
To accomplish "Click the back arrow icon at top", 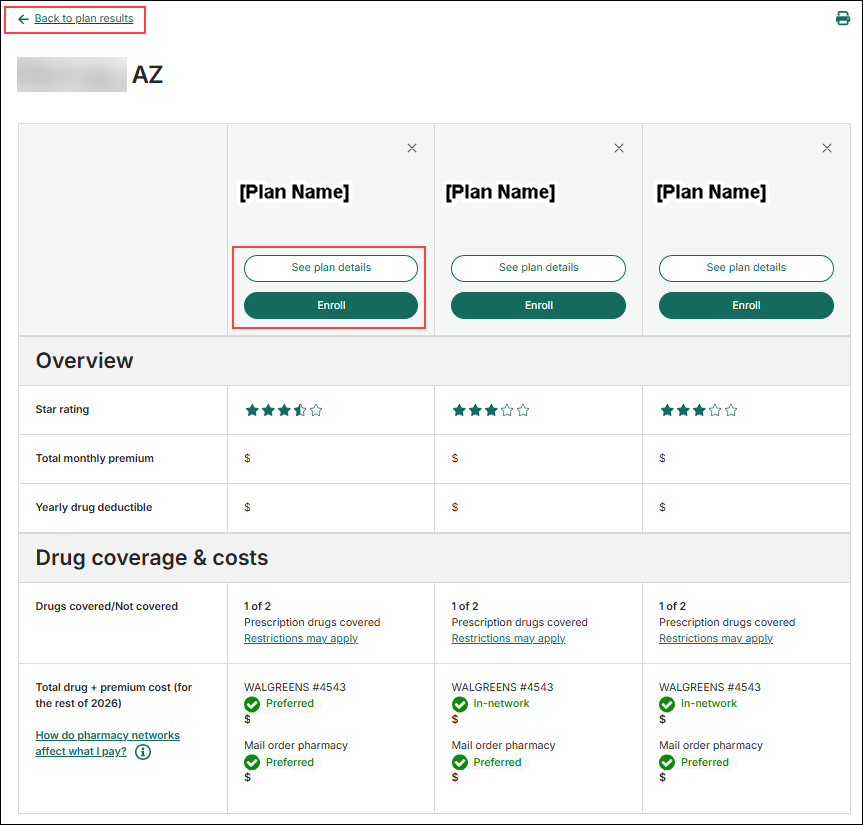I will pos(23,19).
